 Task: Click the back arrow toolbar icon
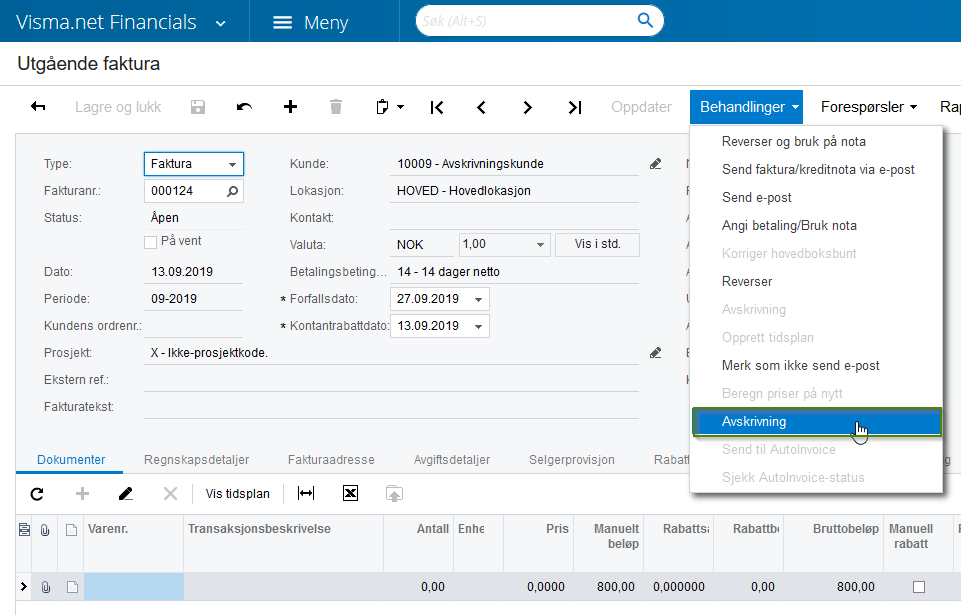click(38, 107)
